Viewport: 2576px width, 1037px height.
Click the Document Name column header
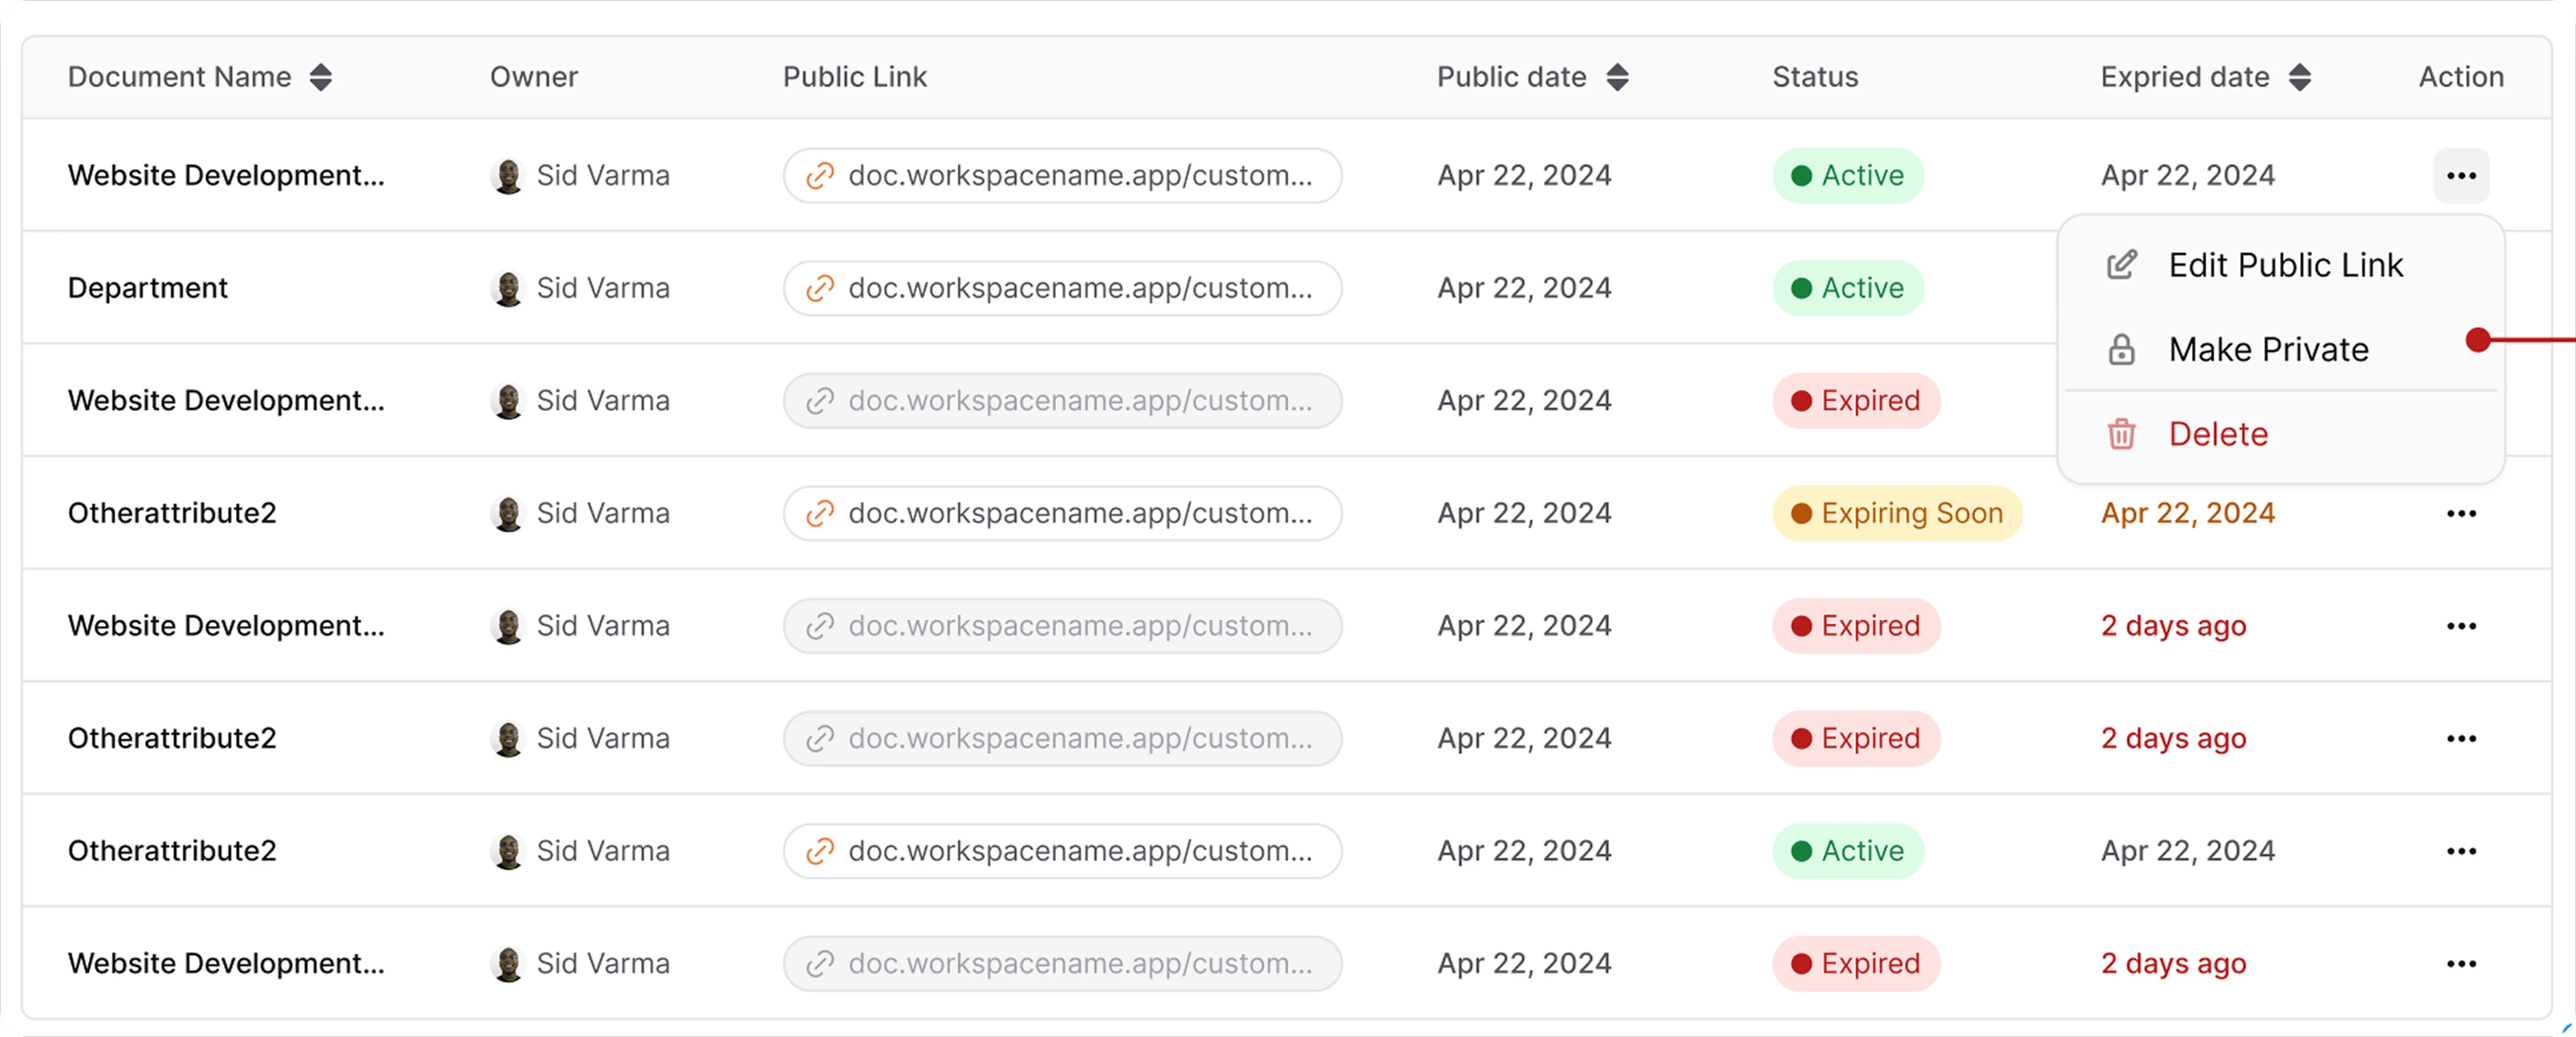[180, 77]
